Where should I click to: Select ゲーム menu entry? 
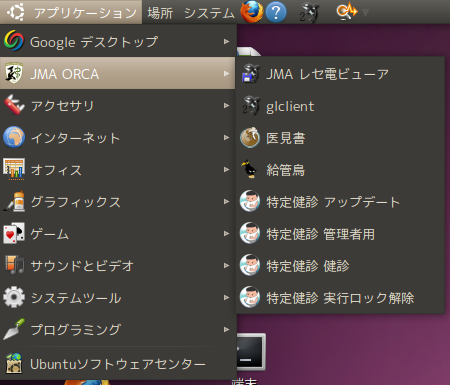pos(118,233)
